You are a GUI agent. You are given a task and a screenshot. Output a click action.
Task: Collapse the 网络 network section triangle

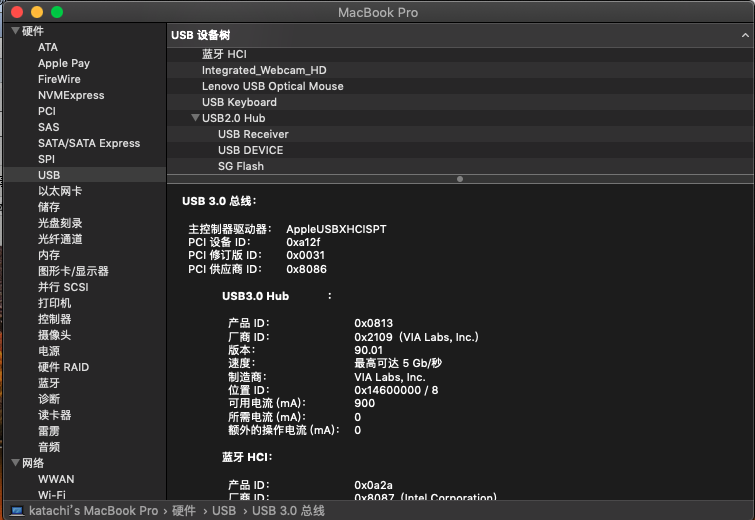(15, 463)
